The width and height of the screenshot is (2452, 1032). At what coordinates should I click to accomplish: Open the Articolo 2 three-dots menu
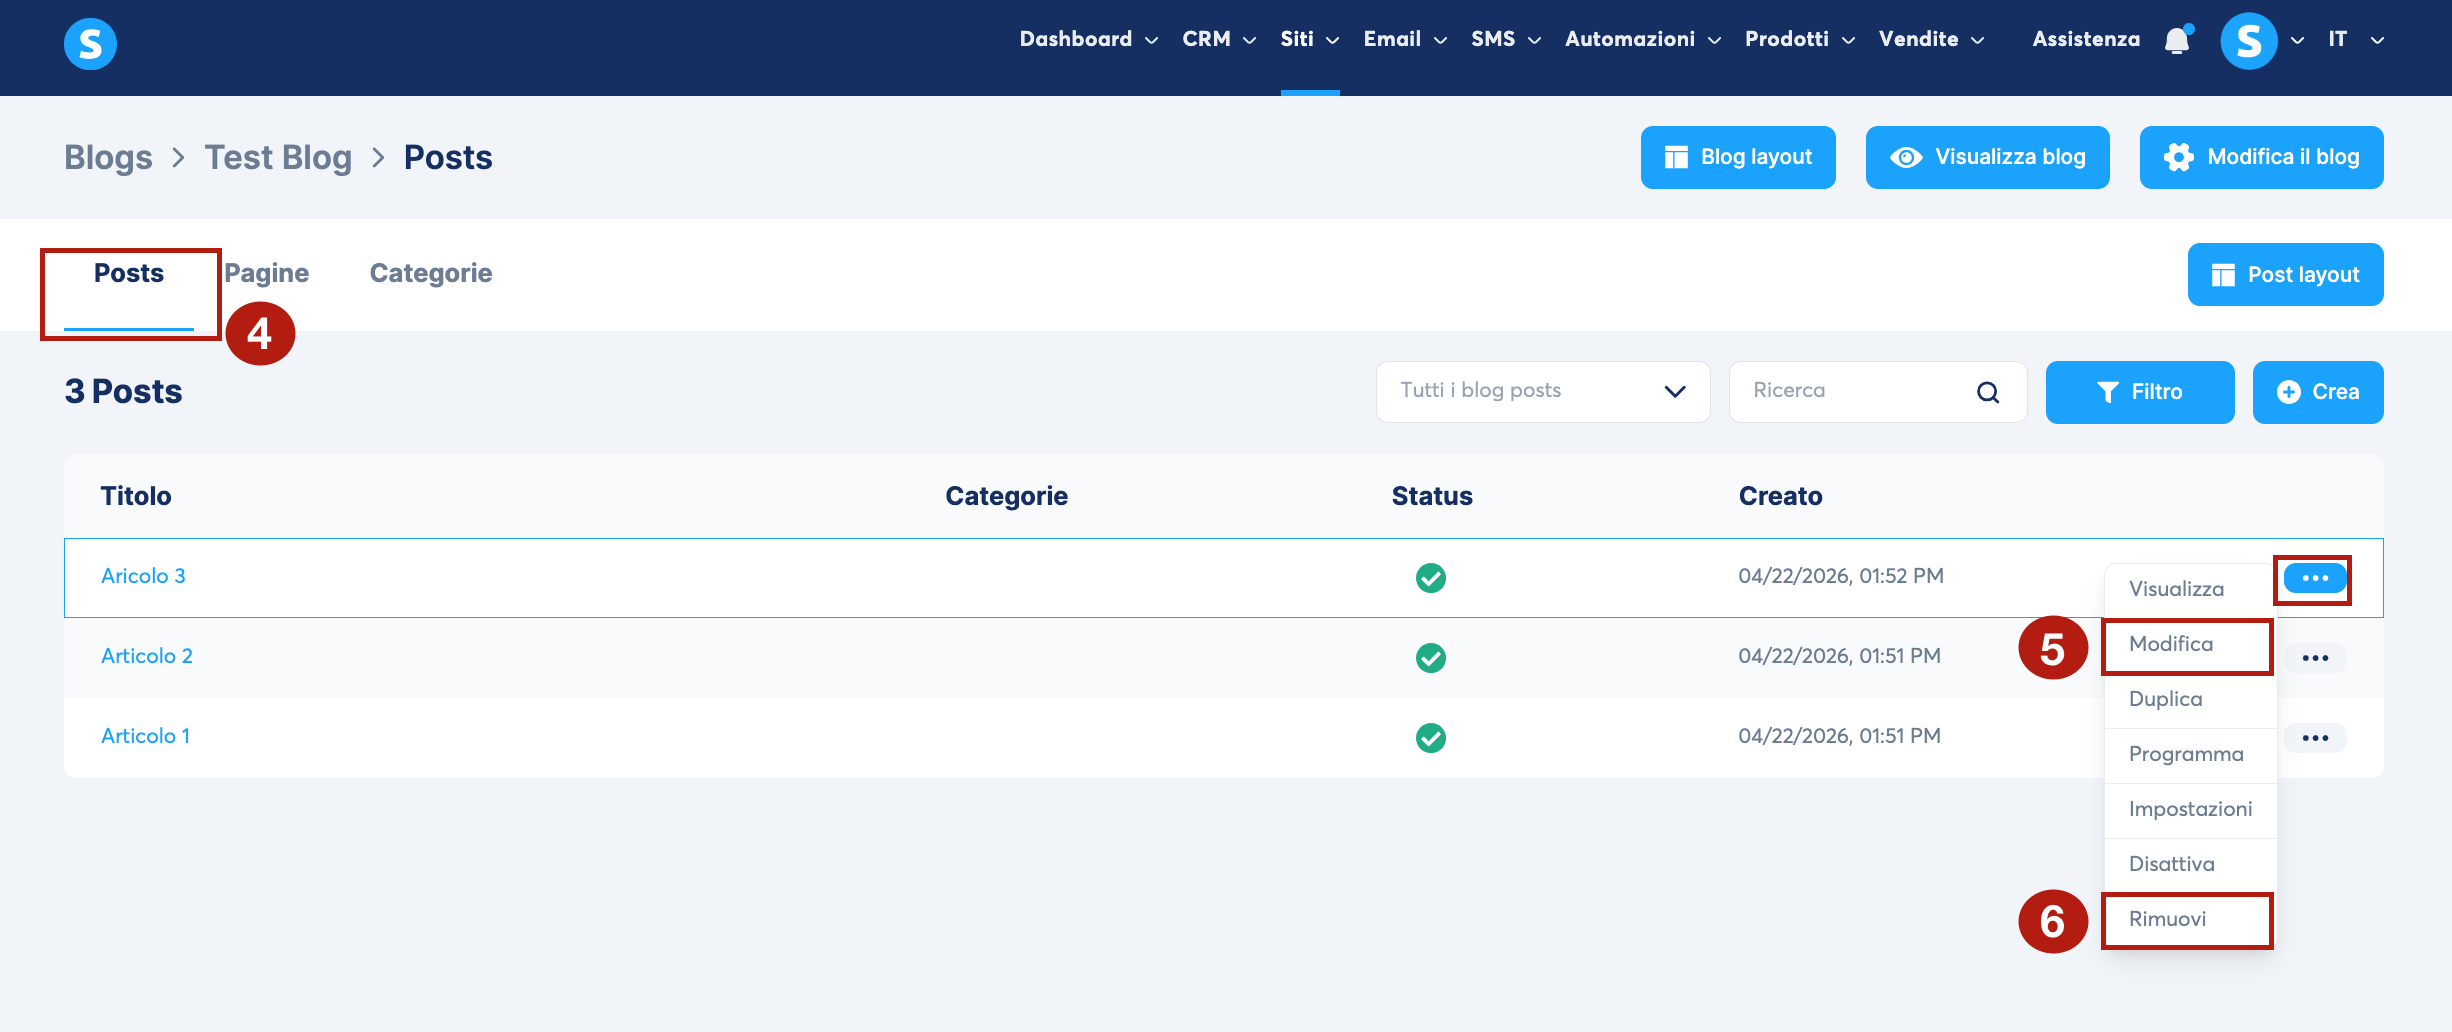2315,657
